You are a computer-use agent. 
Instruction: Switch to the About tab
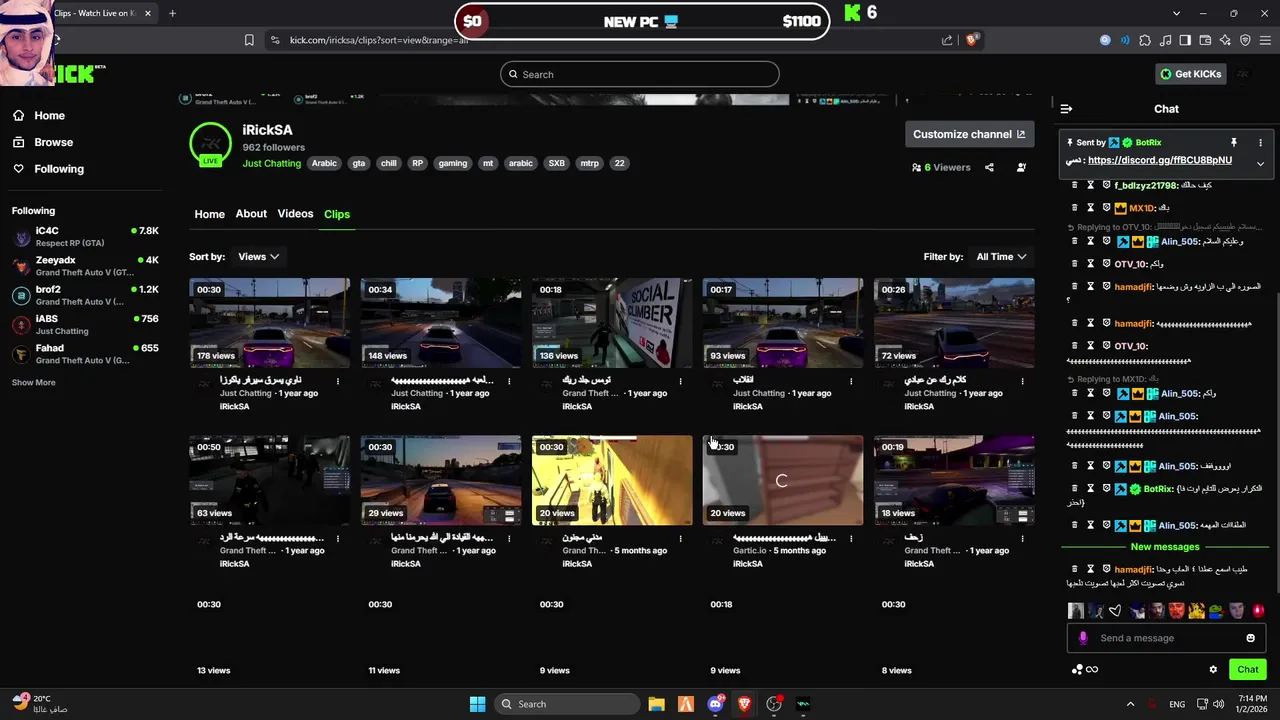[x=251, y=214]
